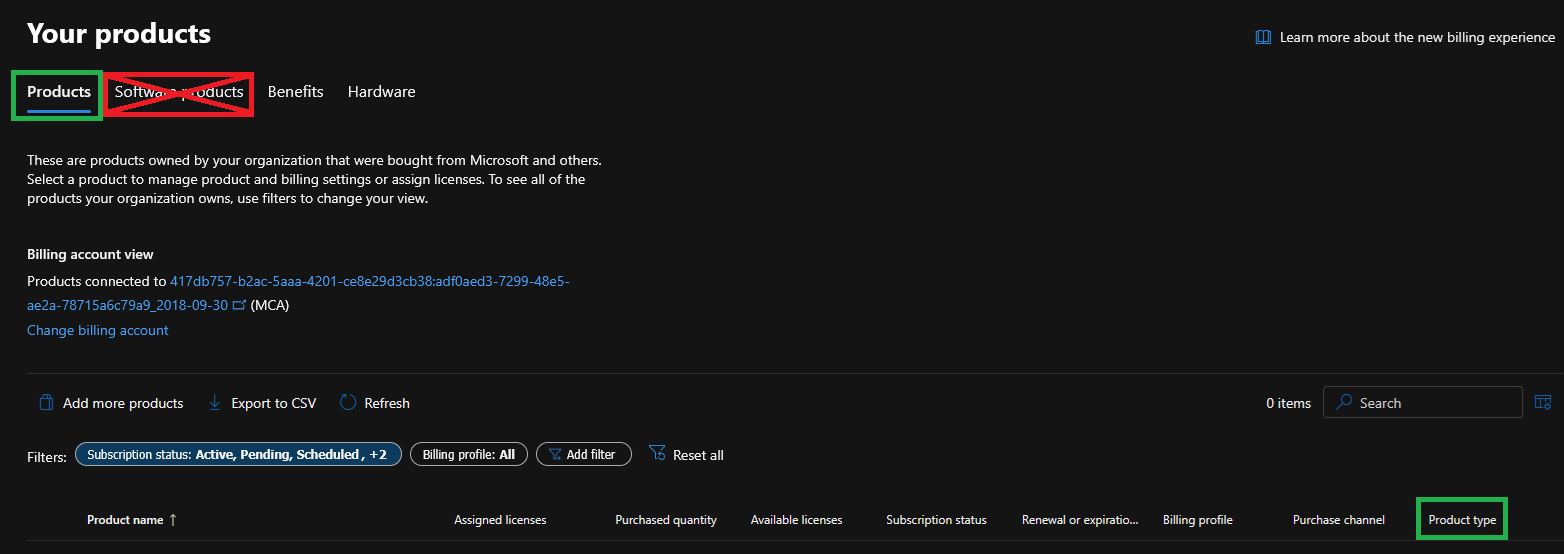Screen dimensions: 1564x554
Task: Click the Billing profile column header
Action: click(1198, 520)
